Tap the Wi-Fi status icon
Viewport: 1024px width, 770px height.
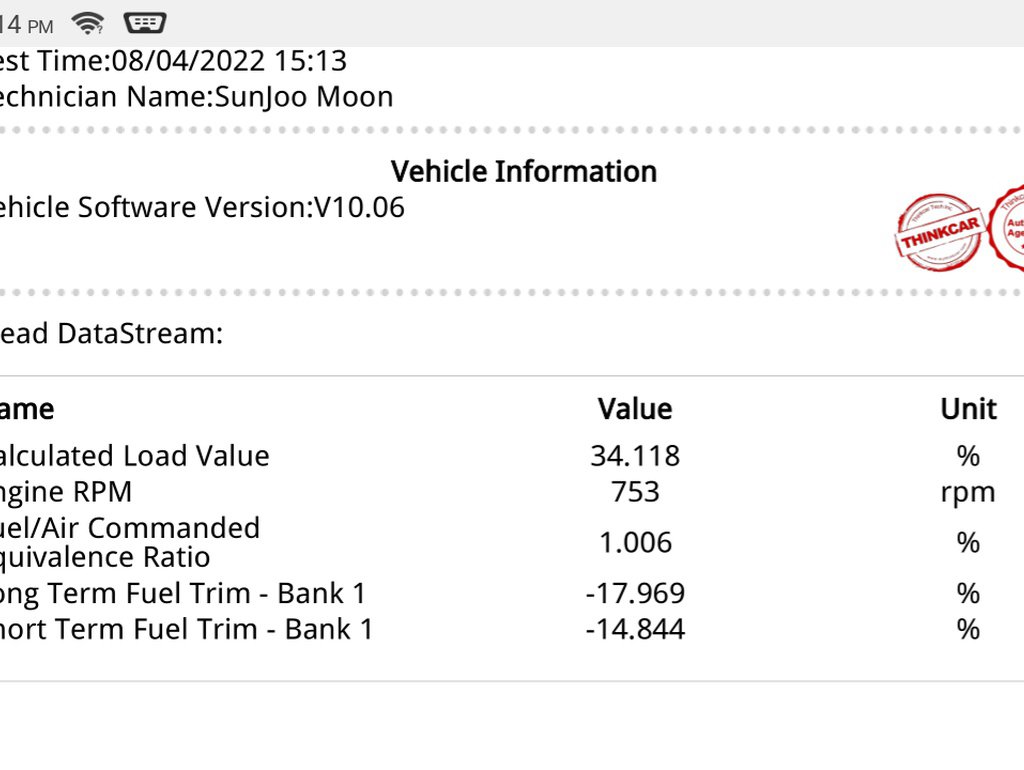click(x=88, y=24)
